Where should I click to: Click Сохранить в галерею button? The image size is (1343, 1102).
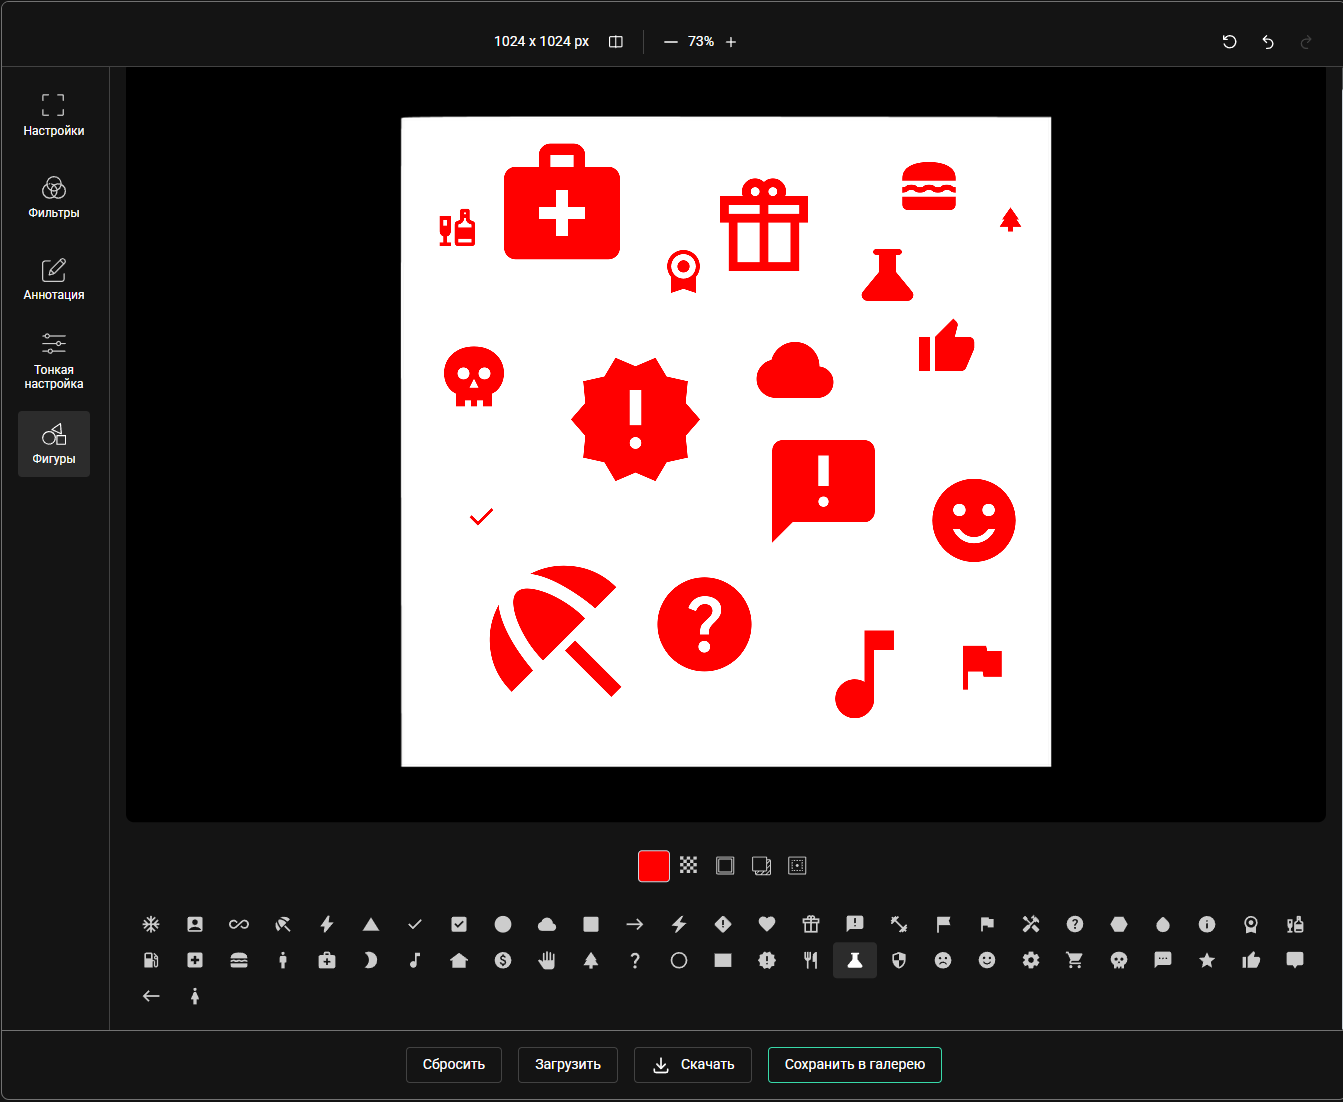855,1065
